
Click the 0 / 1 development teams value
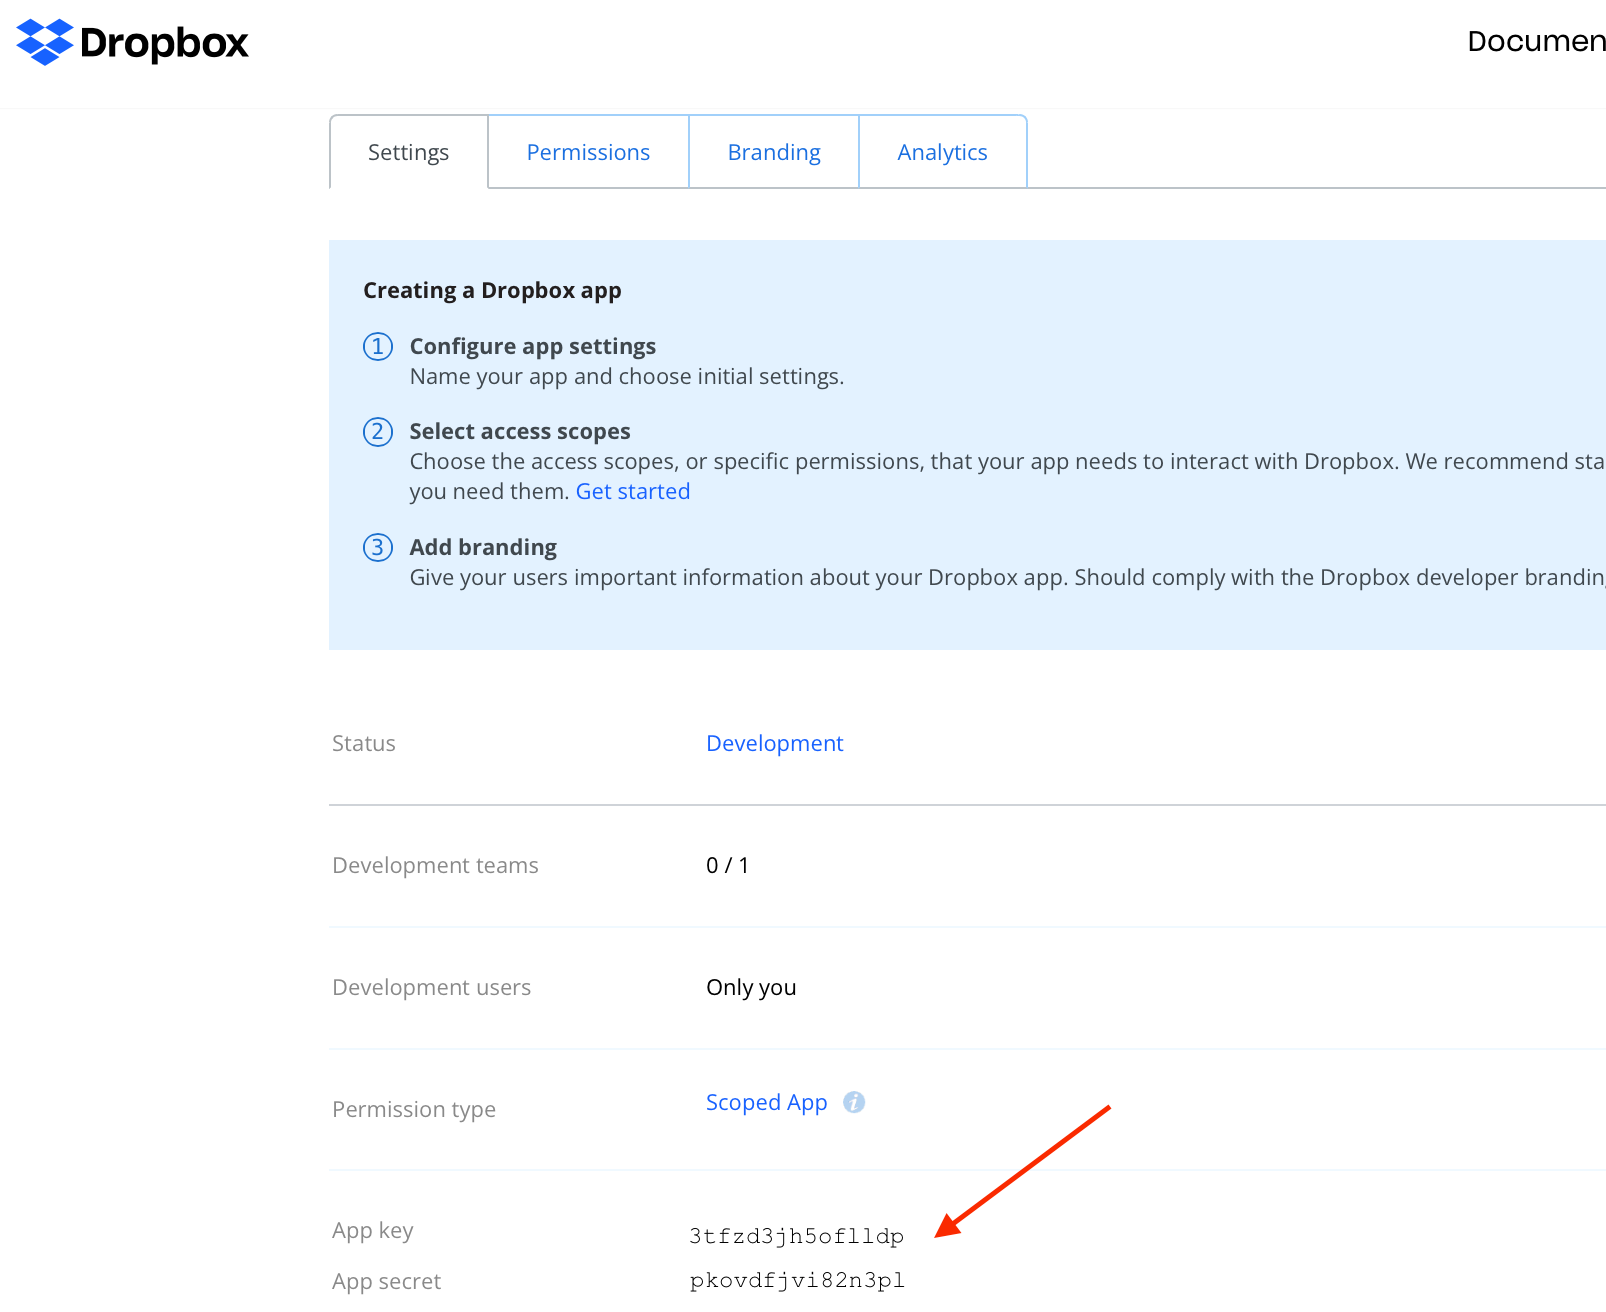click(727, 865)
